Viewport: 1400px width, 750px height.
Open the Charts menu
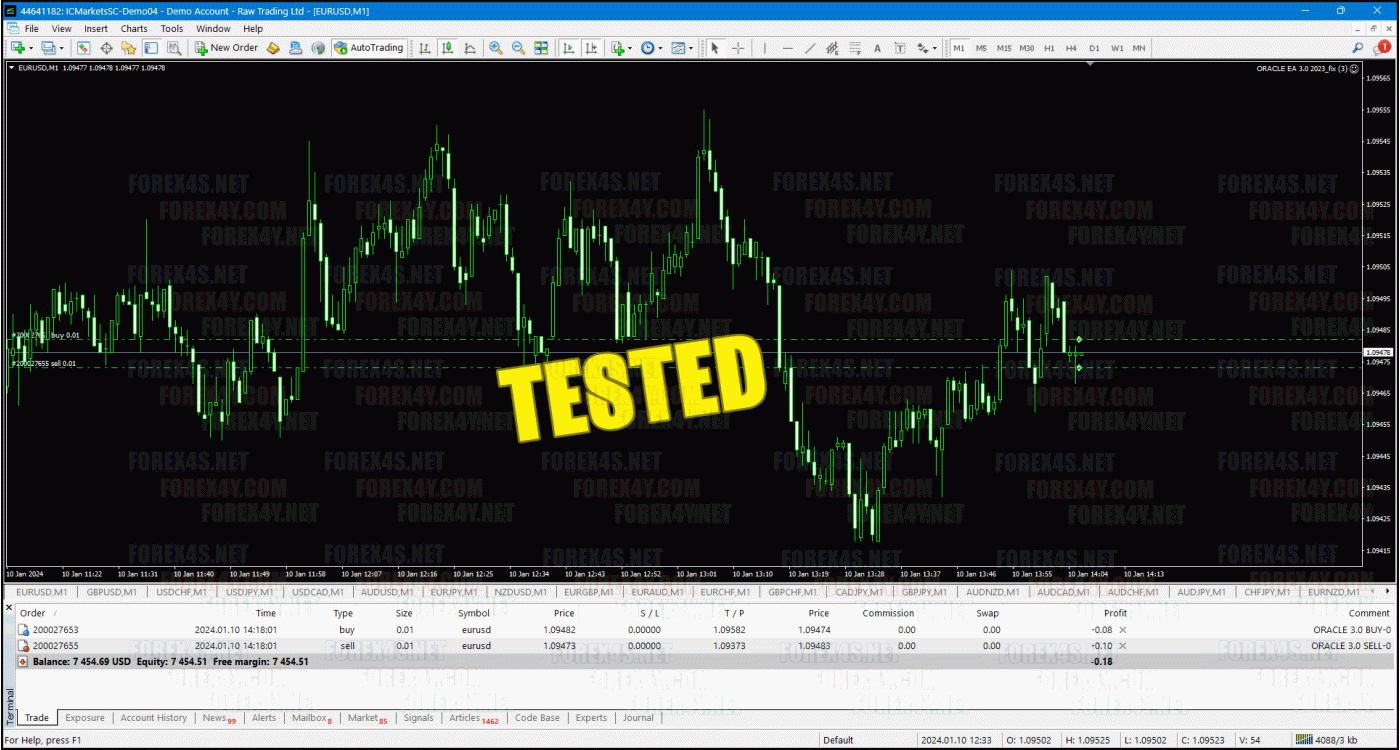[134, 29]
